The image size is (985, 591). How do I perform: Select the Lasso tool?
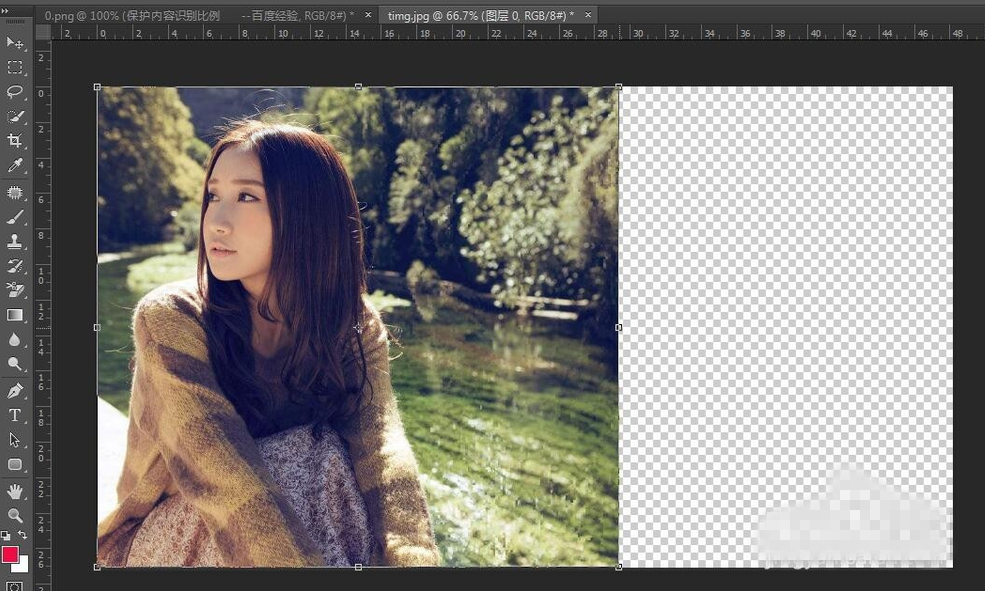[x=15, y=92]
